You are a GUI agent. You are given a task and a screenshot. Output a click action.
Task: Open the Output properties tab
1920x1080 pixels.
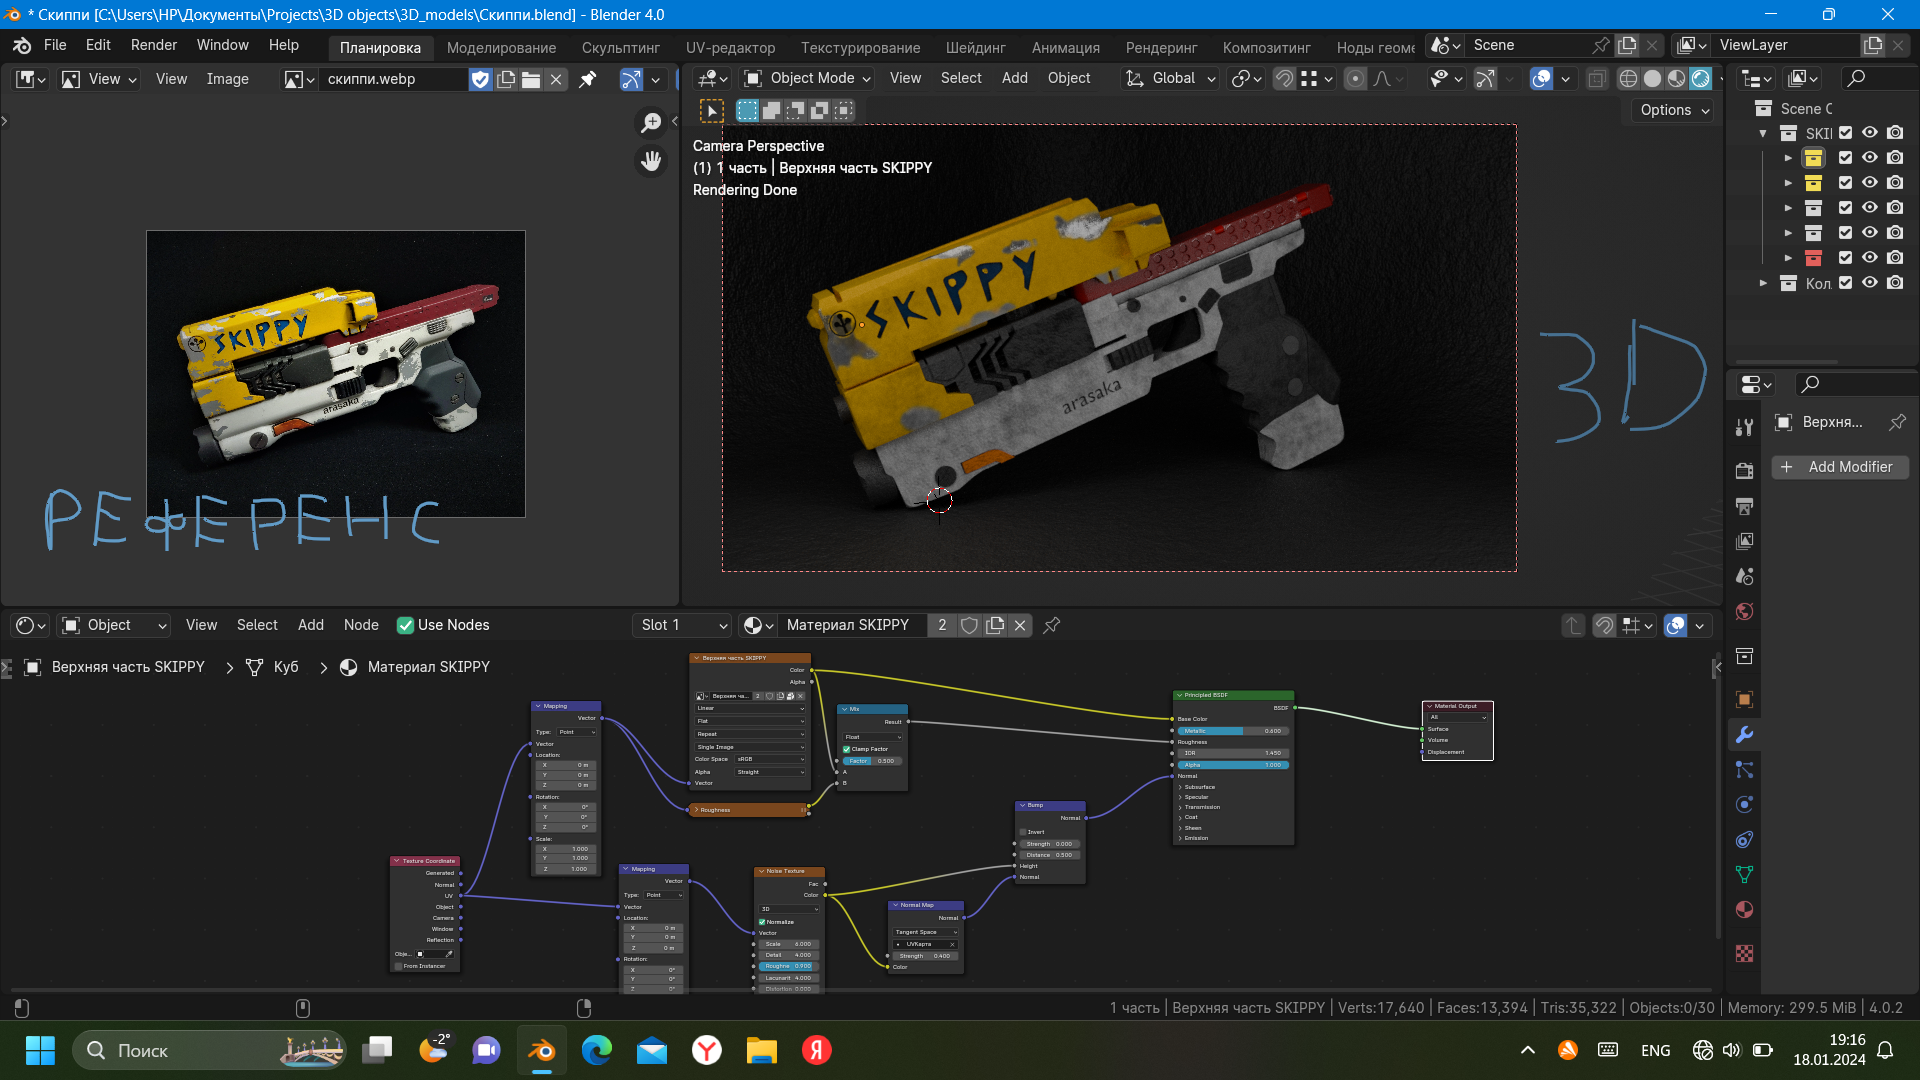click(1745, 506)
